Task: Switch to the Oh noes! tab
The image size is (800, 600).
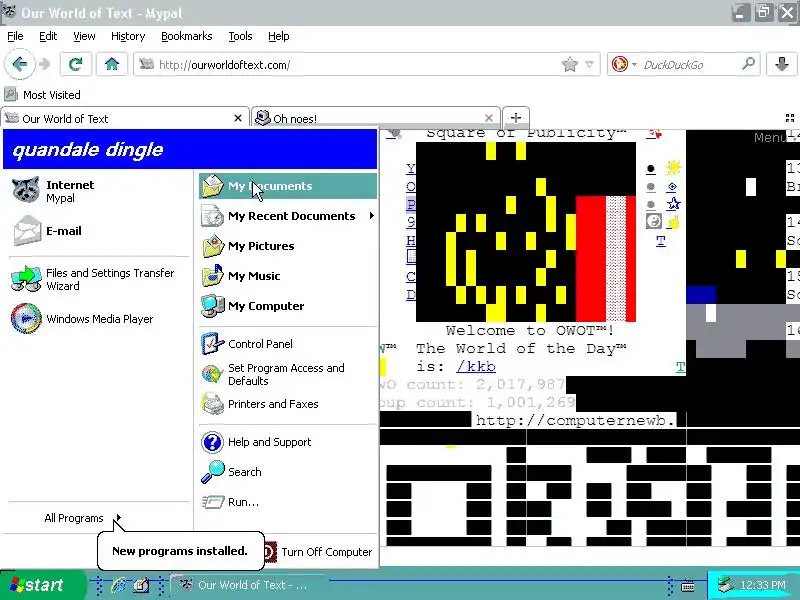Action: (x=375, y=118)
